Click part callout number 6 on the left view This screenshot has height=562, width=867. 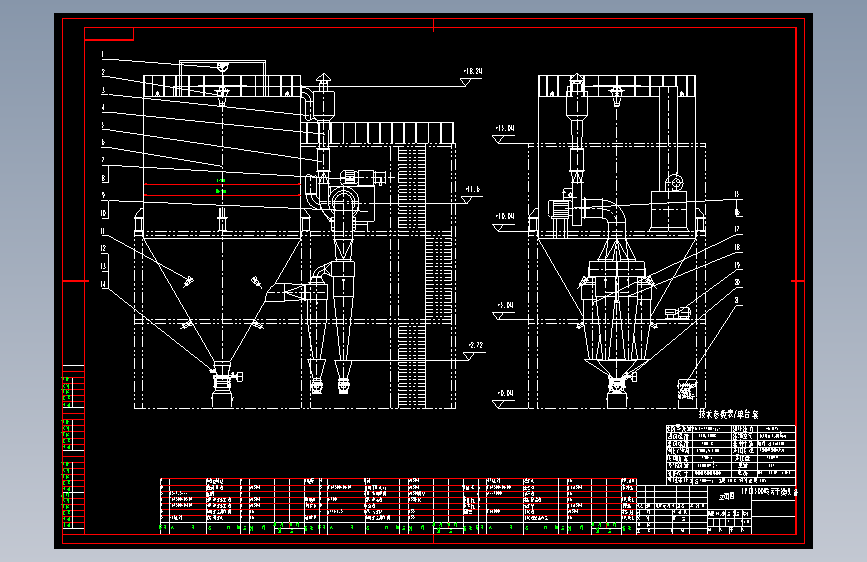pyautogui.click(x=103, y=142)
